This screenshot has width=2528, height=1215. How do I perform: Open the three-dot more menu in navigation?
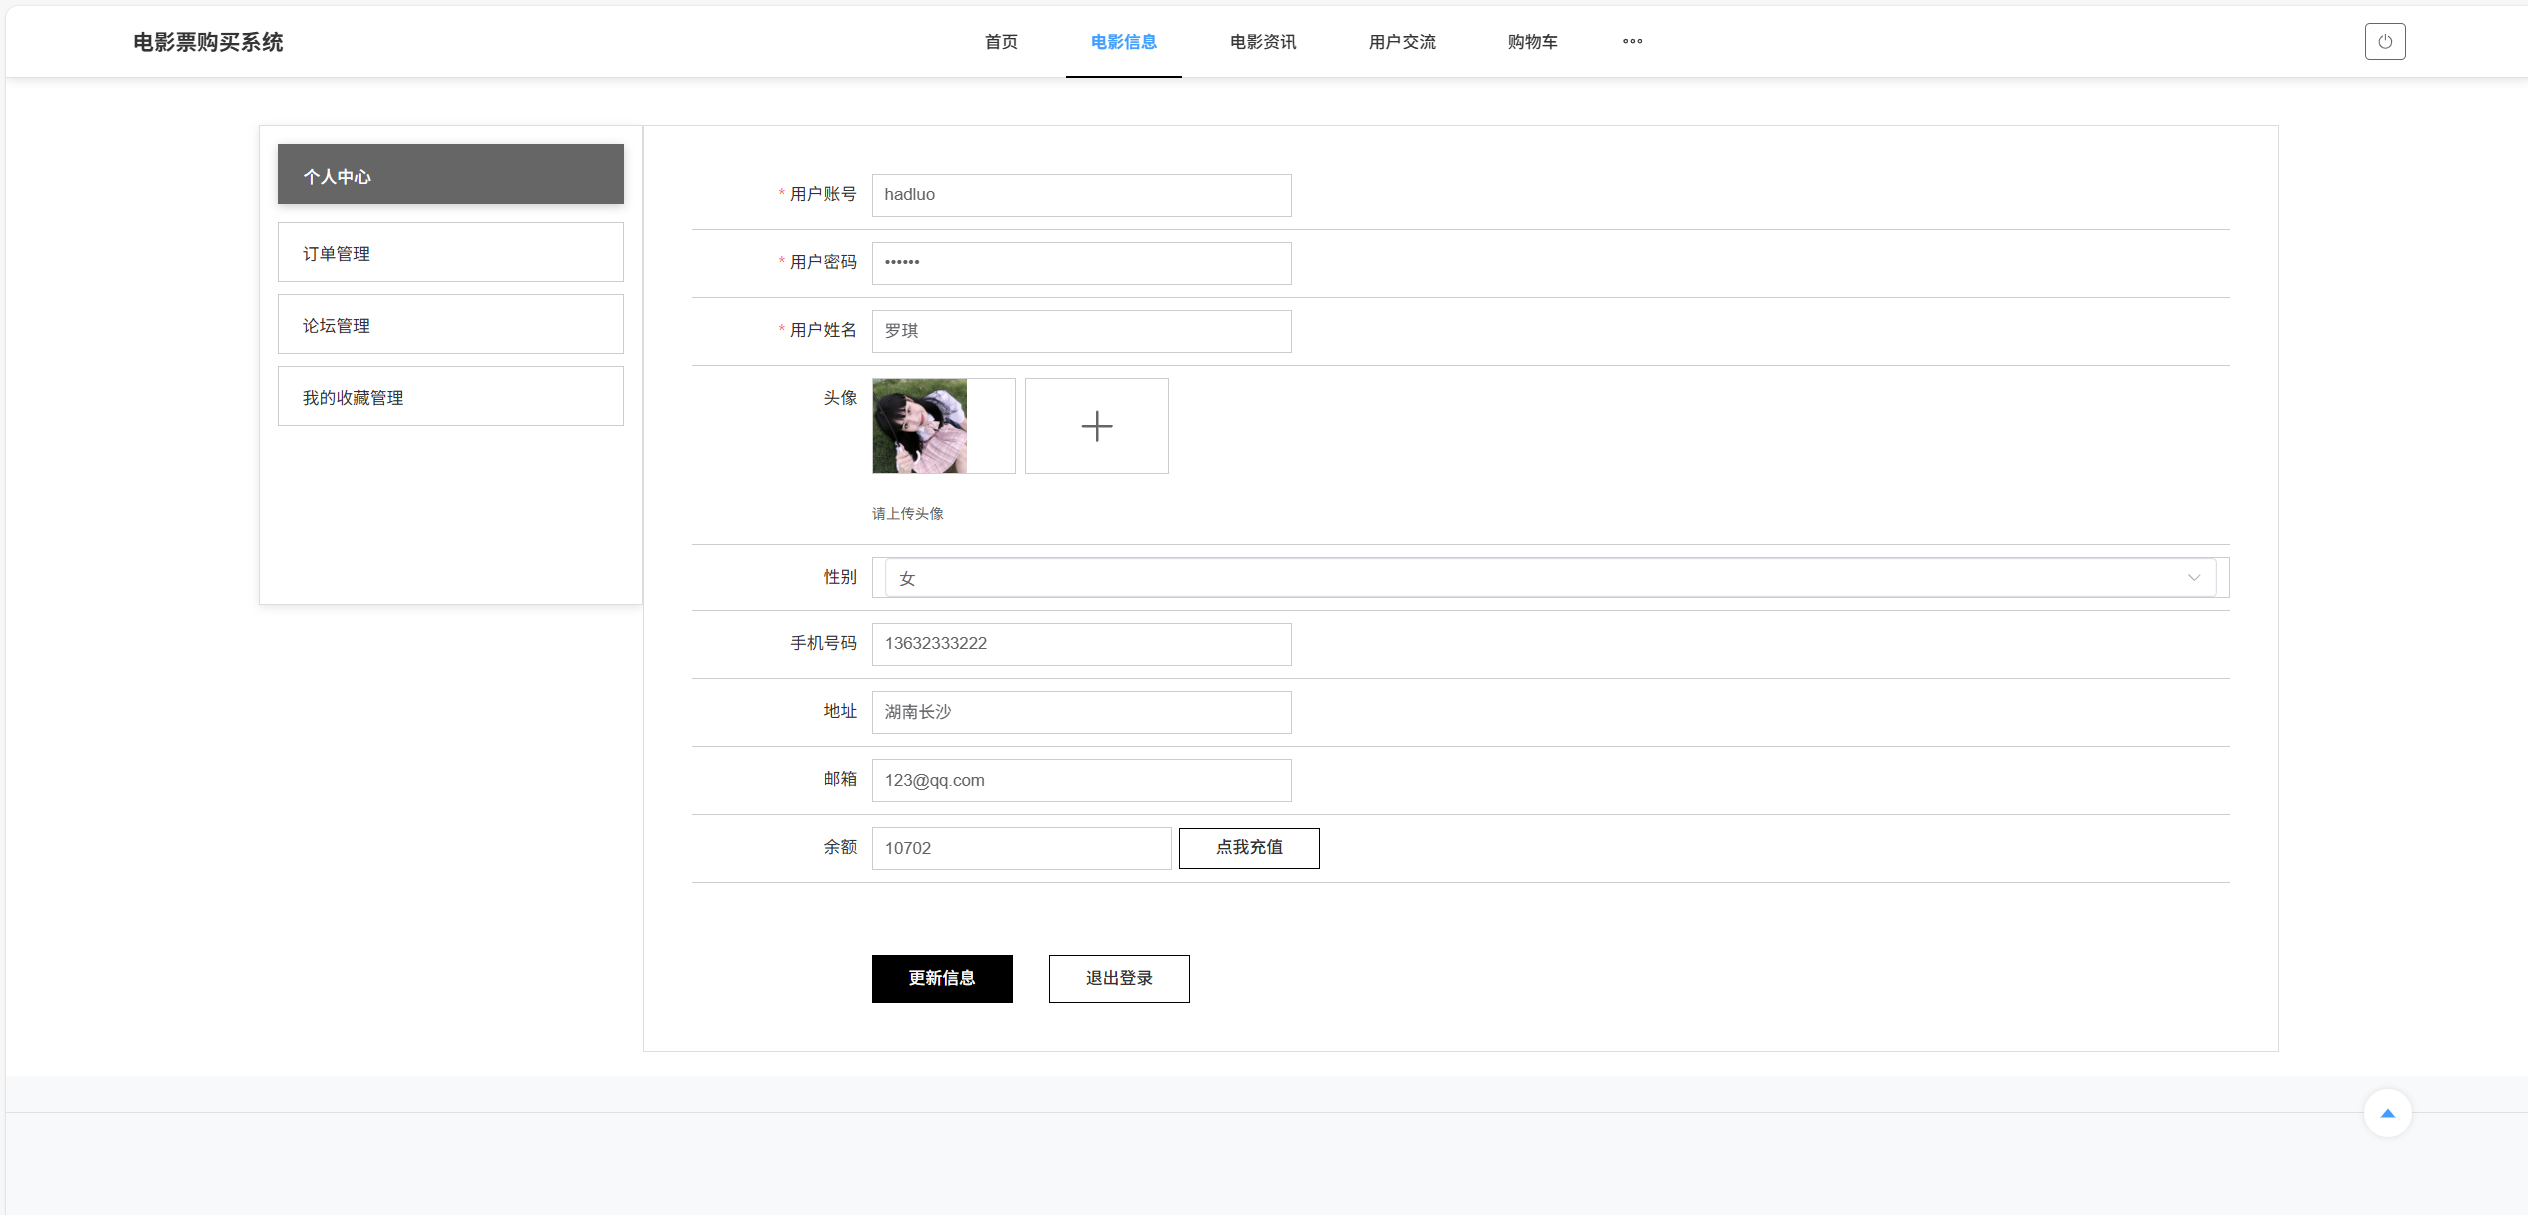[1632, 42]
